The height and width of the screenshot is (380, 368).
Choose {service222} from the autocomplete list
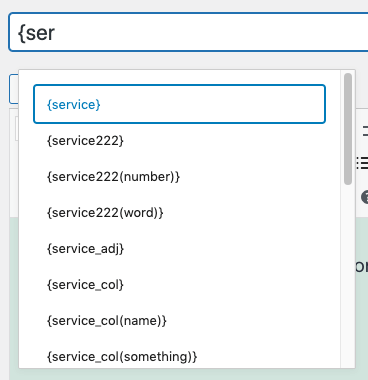pyautogui.click(x=179, y=140)
